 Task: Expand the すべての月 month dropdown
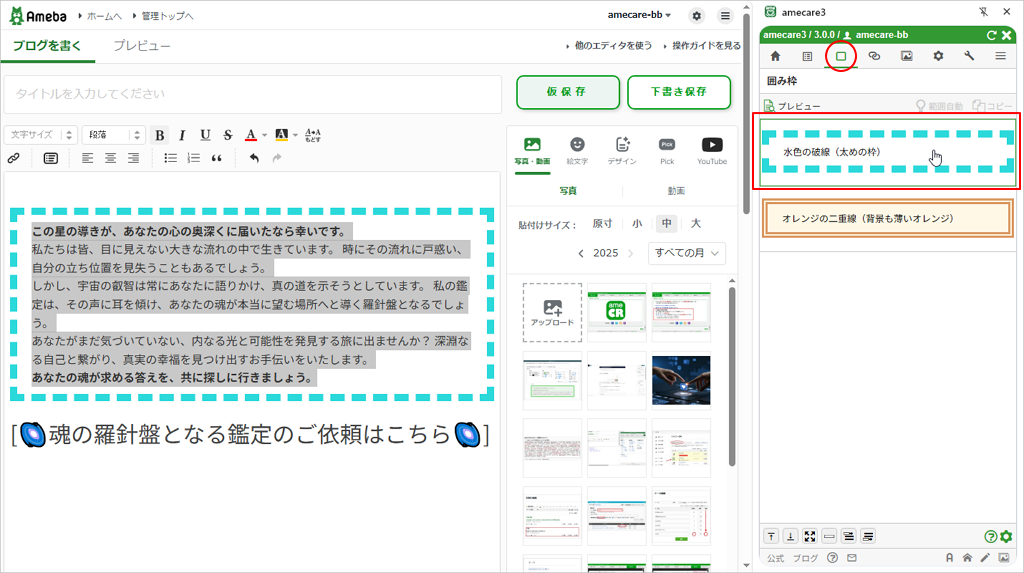pos(686,253)
